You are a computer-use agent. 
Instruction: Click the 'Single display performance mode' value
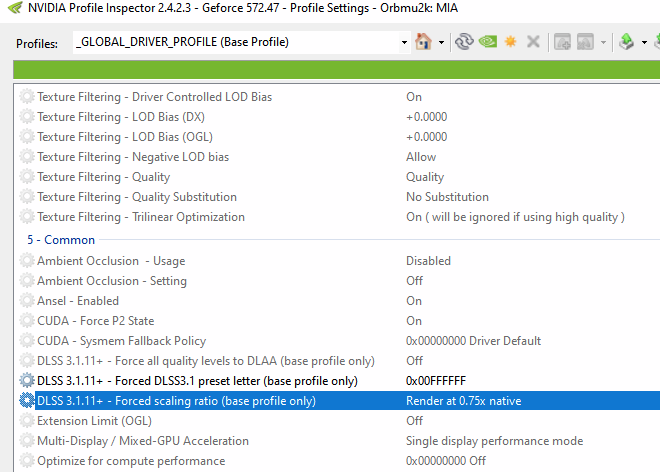(495, 441)
